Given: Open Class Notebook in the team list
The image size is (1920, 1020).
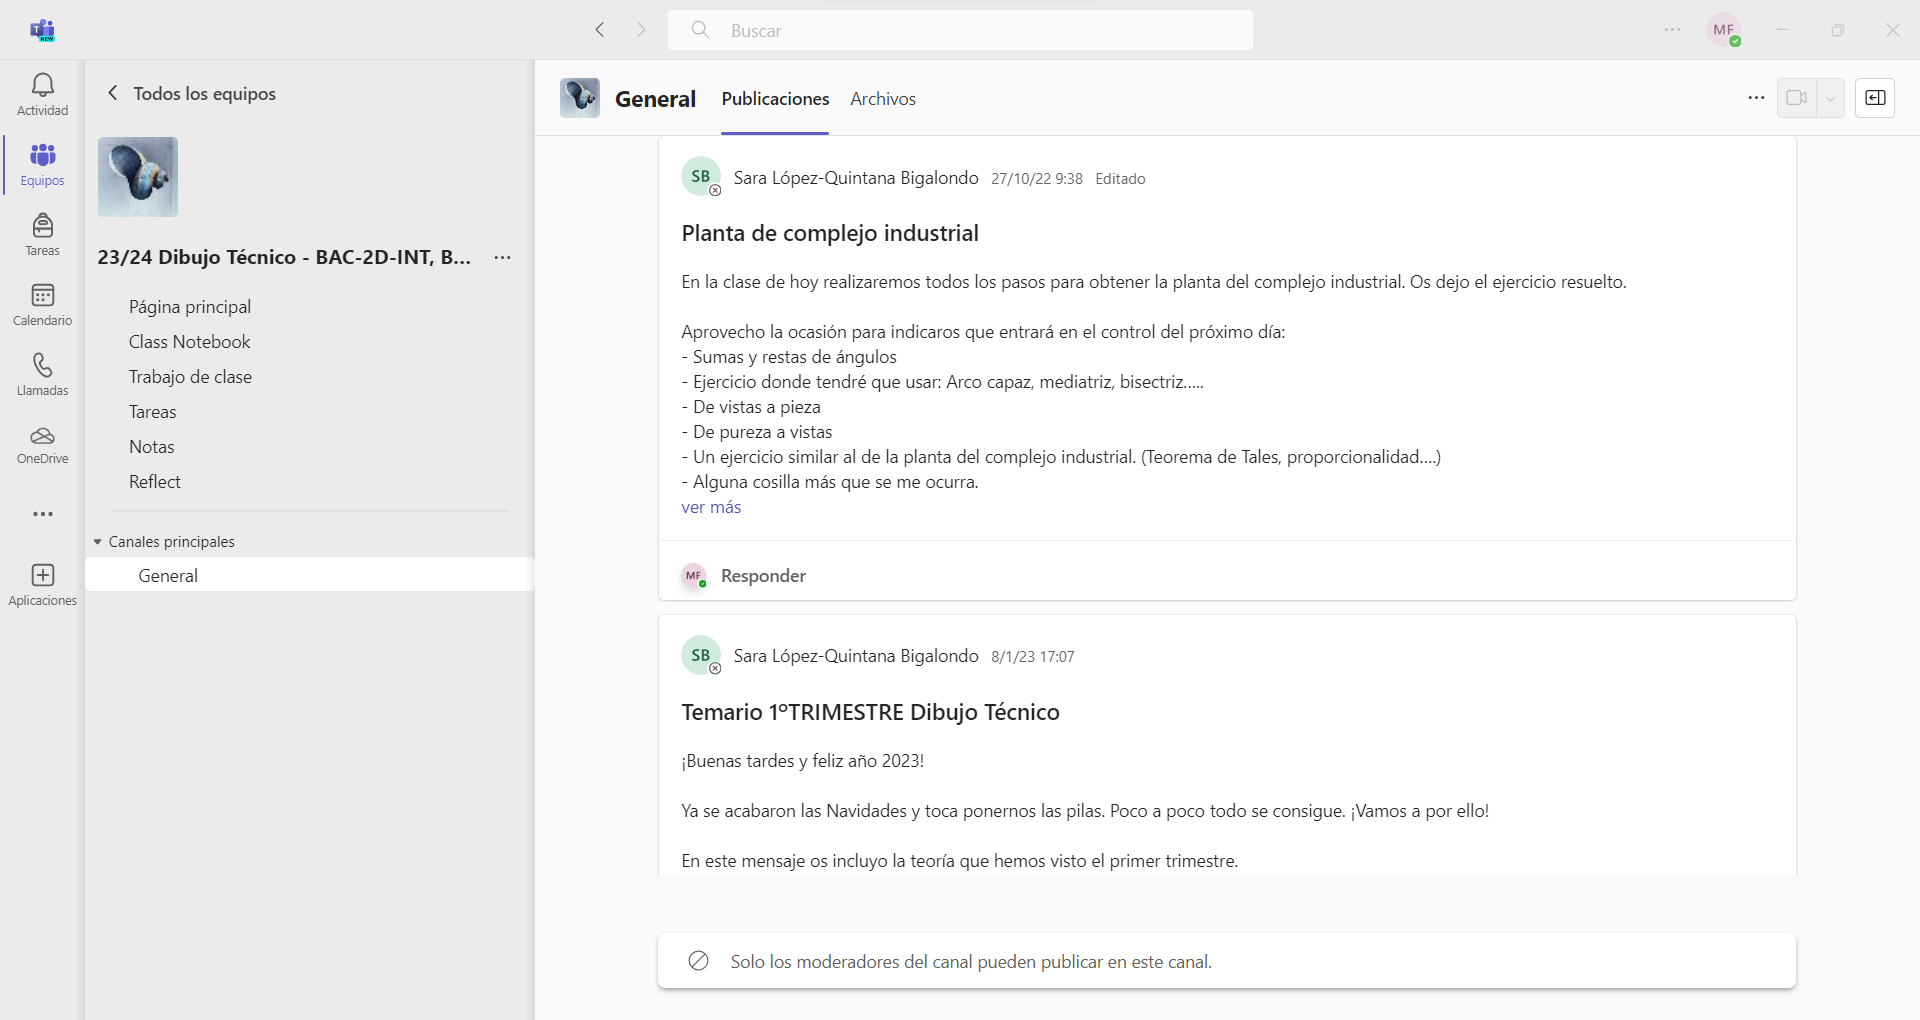Looking at the screenshot, I should coord(189,342).
